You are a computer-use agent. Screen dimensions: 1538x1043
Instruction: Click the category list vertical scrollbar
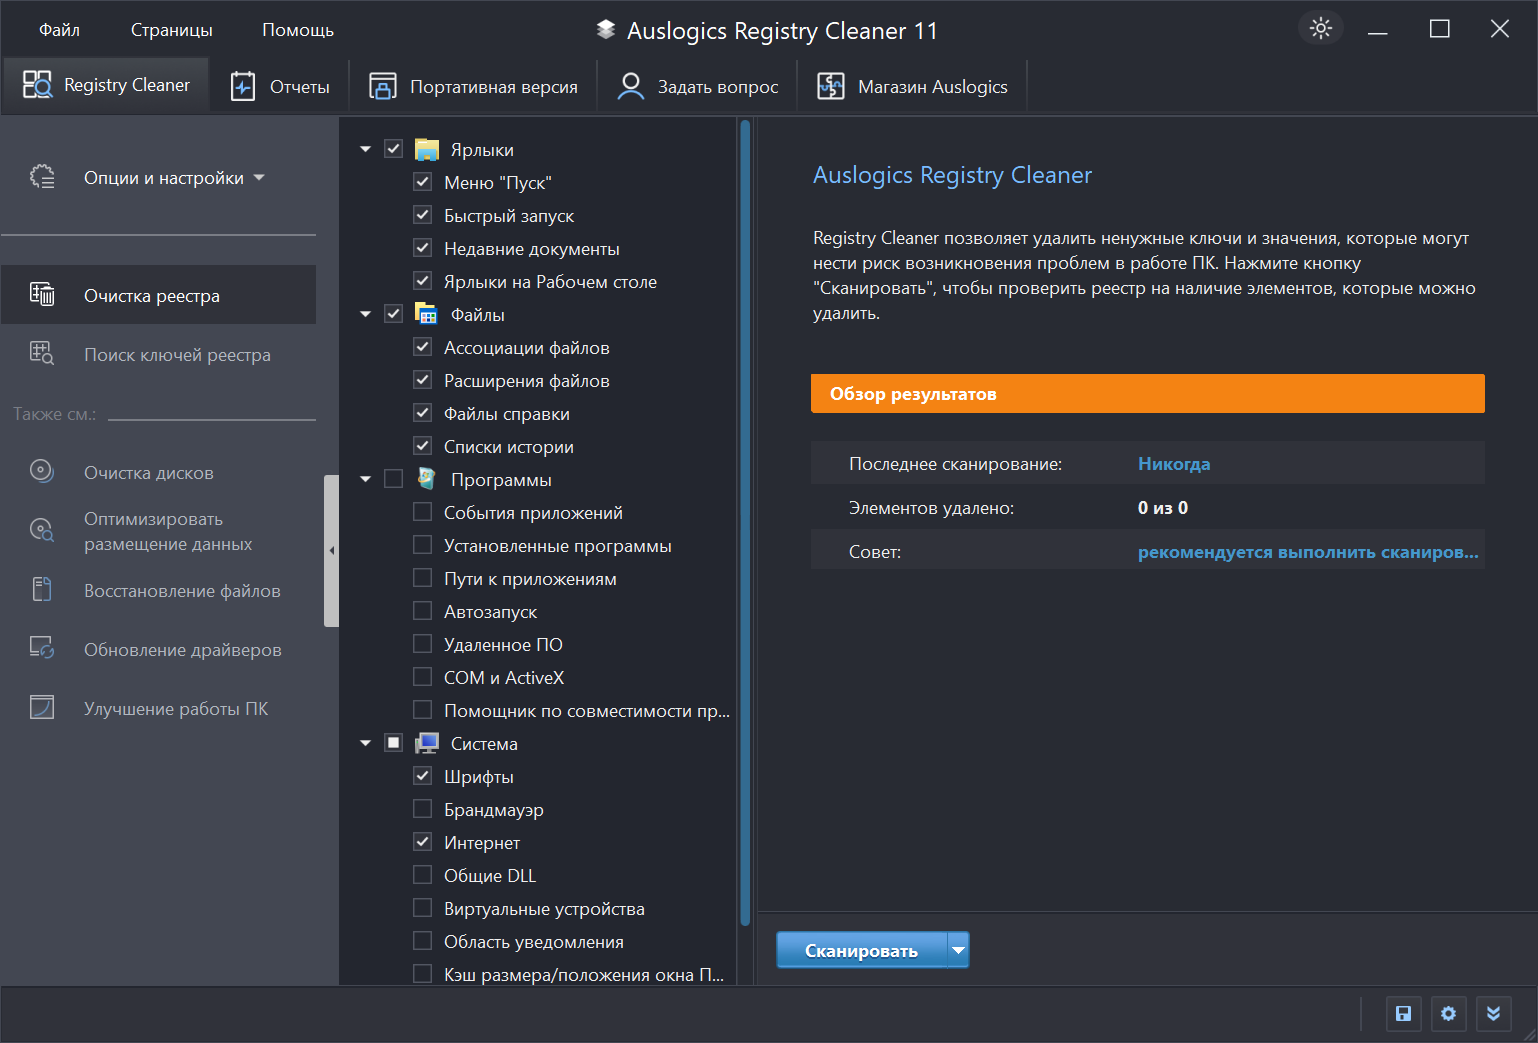pos(744,520)
